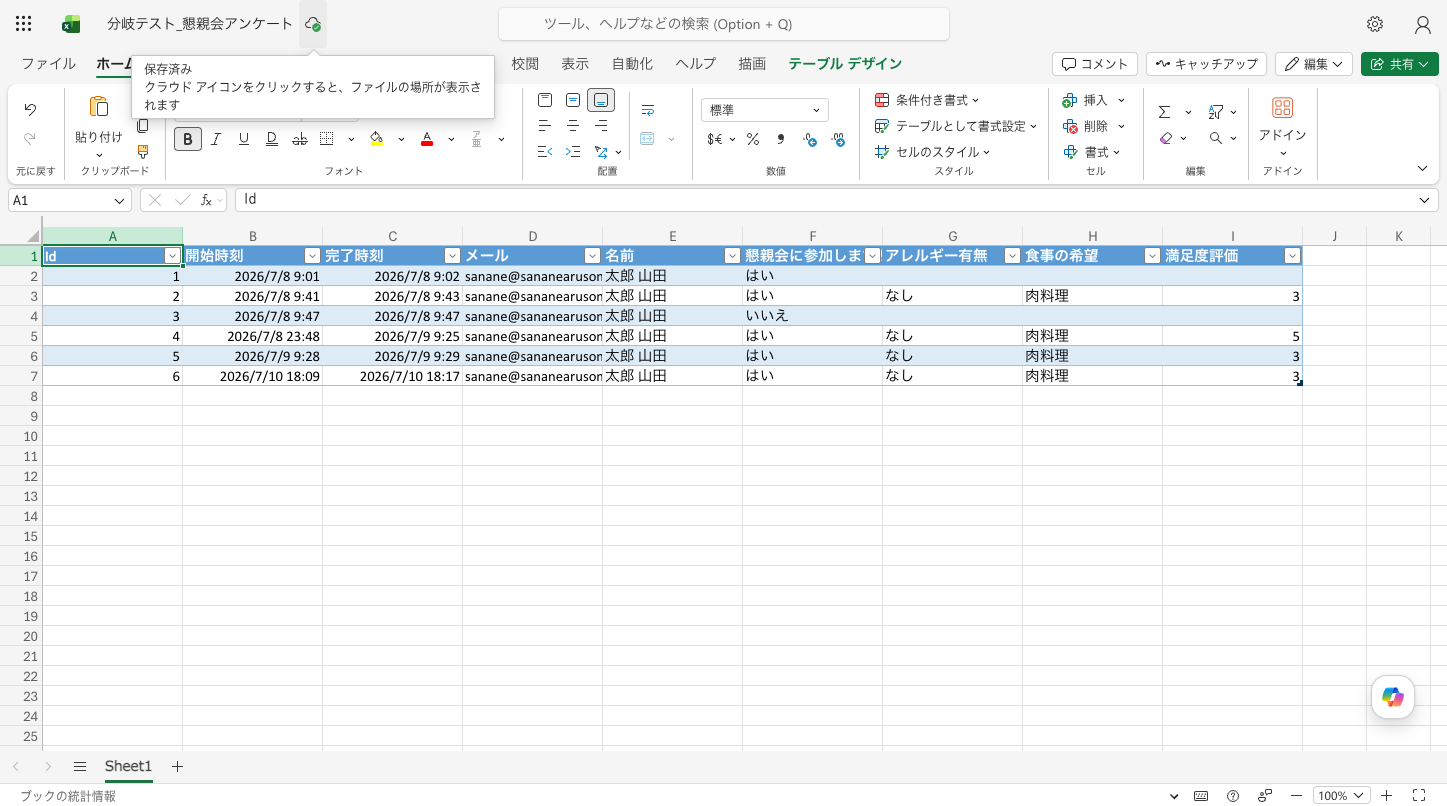Click Decrease Decimal icon
This screenshot has height=806, width=1447.
click(x=838, y=139)
